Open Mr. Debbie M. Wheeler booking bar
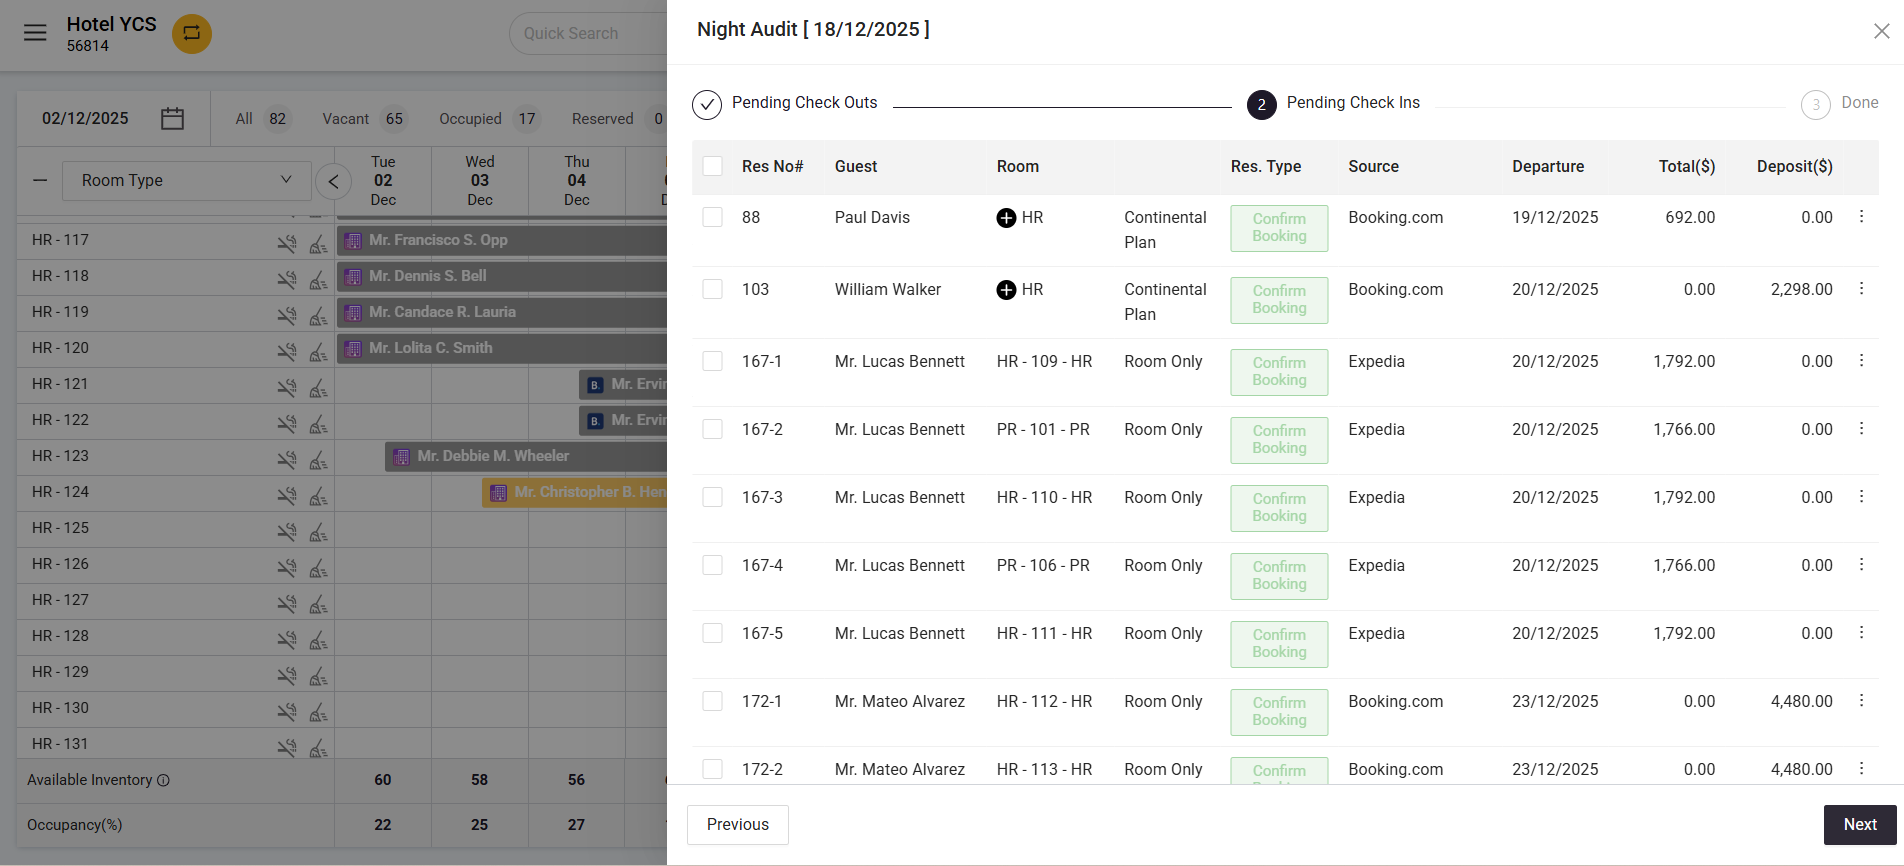The image size is (1904, 866). (526, 456)
